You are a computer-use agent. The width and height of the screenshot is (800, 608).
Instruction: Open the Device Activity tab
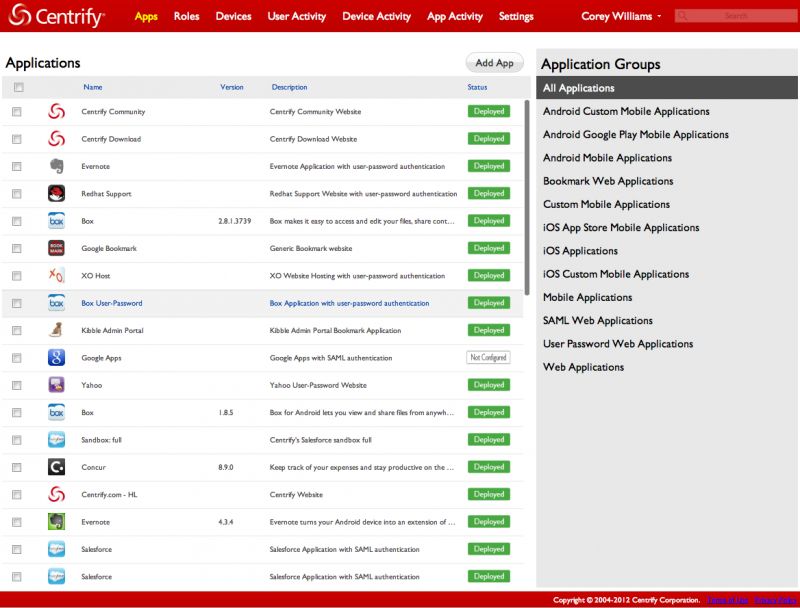(376, 16)
